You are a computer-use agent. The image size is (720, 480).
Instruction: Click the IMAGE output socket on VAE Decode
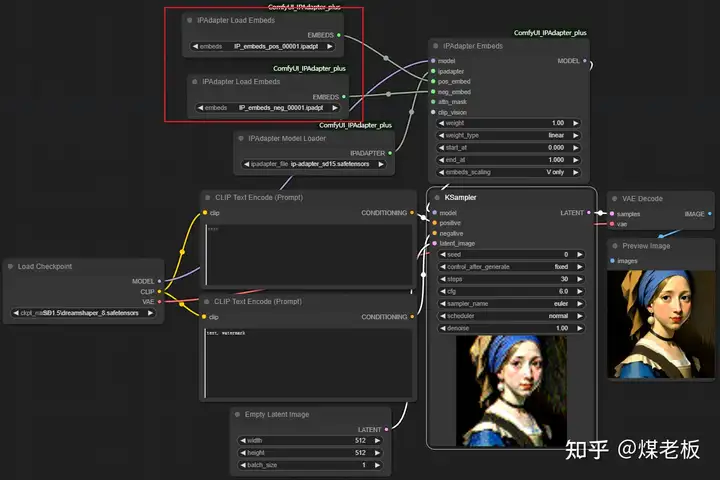coord(709,214)
